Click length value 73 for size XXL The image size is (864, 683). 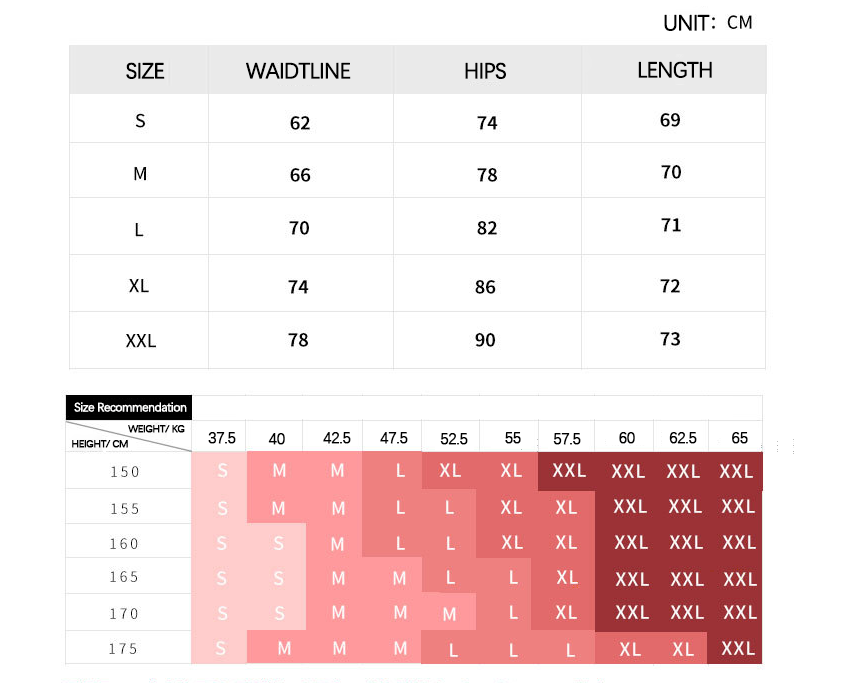pyautogui.click(x=670, y=339)
